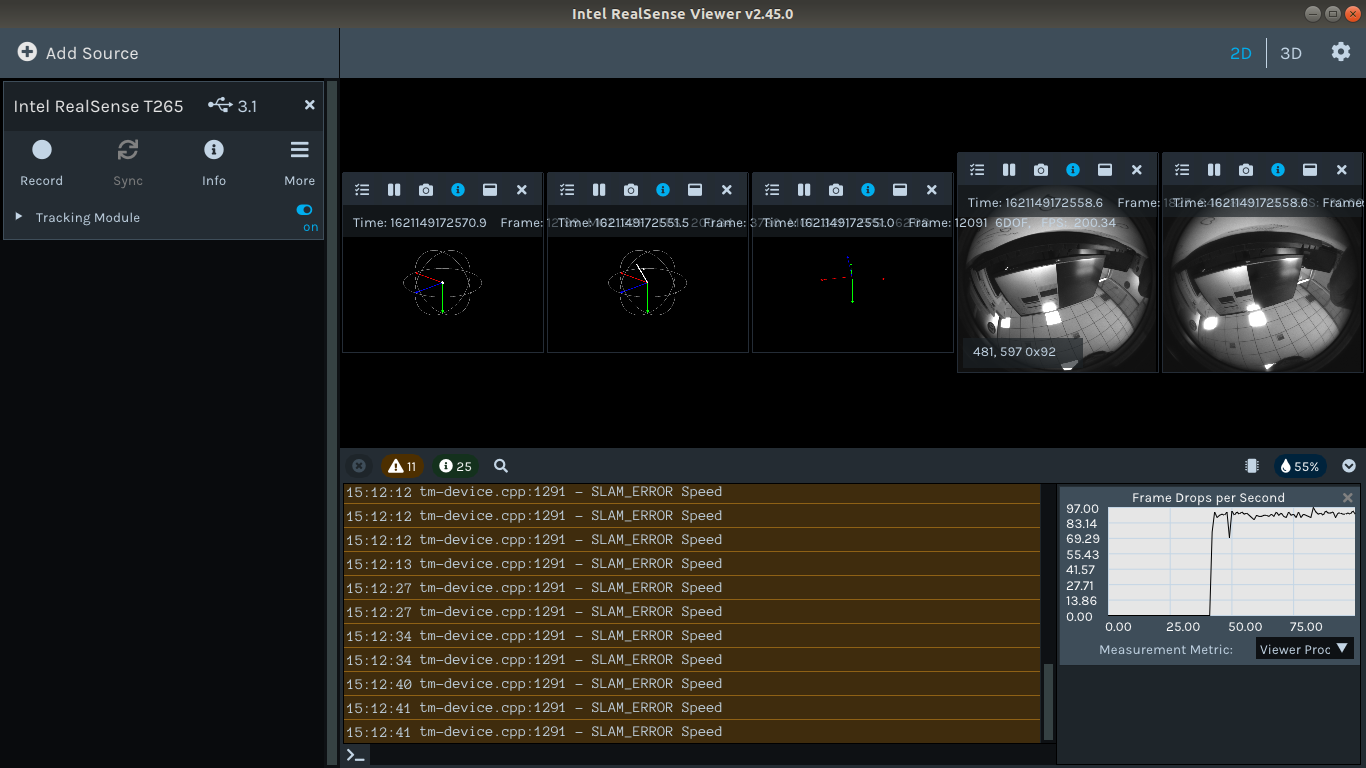Open the Measurement Metric dropdown

[1304, 649]
